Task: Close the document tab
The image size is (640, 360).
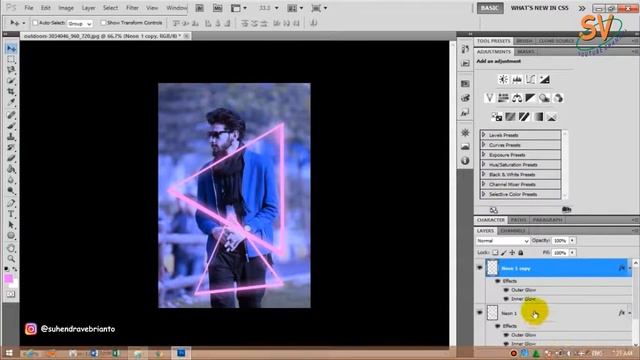Action: [186, 36]
